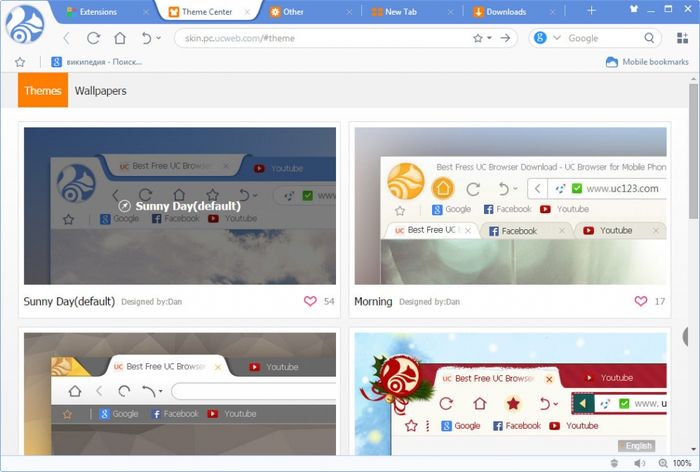Select the Themes section
Image resolution: width=700 pixels, height=472 pixels.
click(43, 91)
